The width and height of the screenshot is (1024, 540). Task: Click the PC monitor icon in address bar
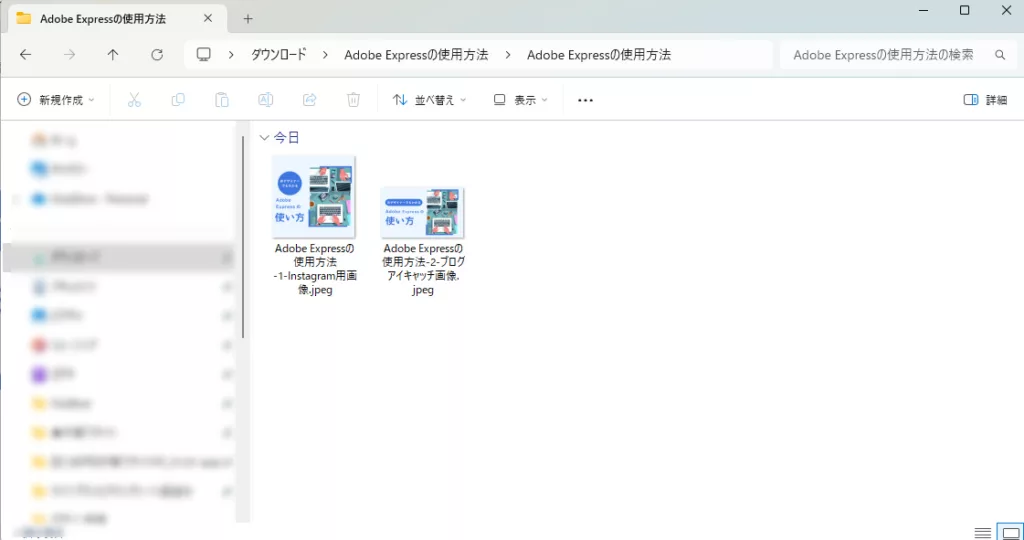coord(204,54)
